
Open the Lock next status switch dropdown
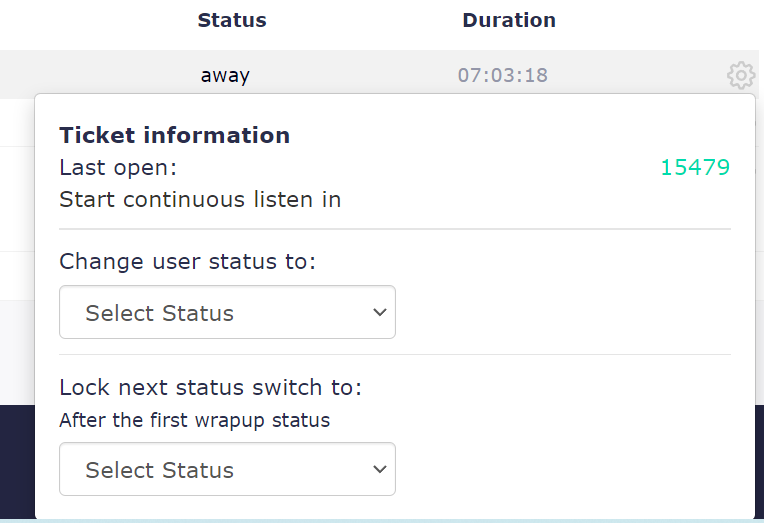click(x=227, y=469)
